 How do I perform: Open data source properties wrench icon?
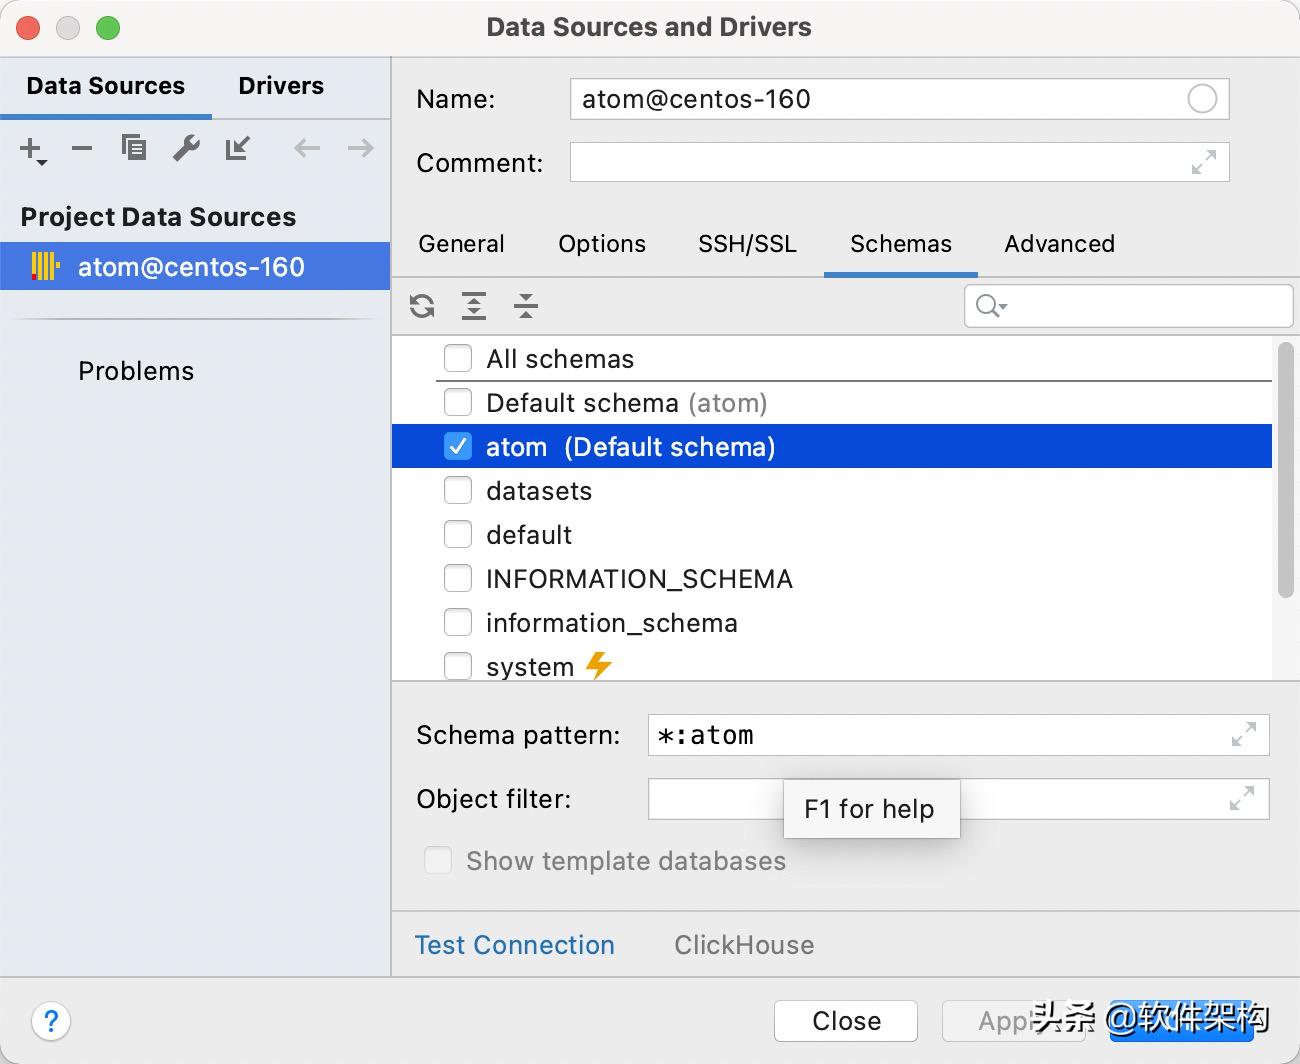click(x=186, y=147)
